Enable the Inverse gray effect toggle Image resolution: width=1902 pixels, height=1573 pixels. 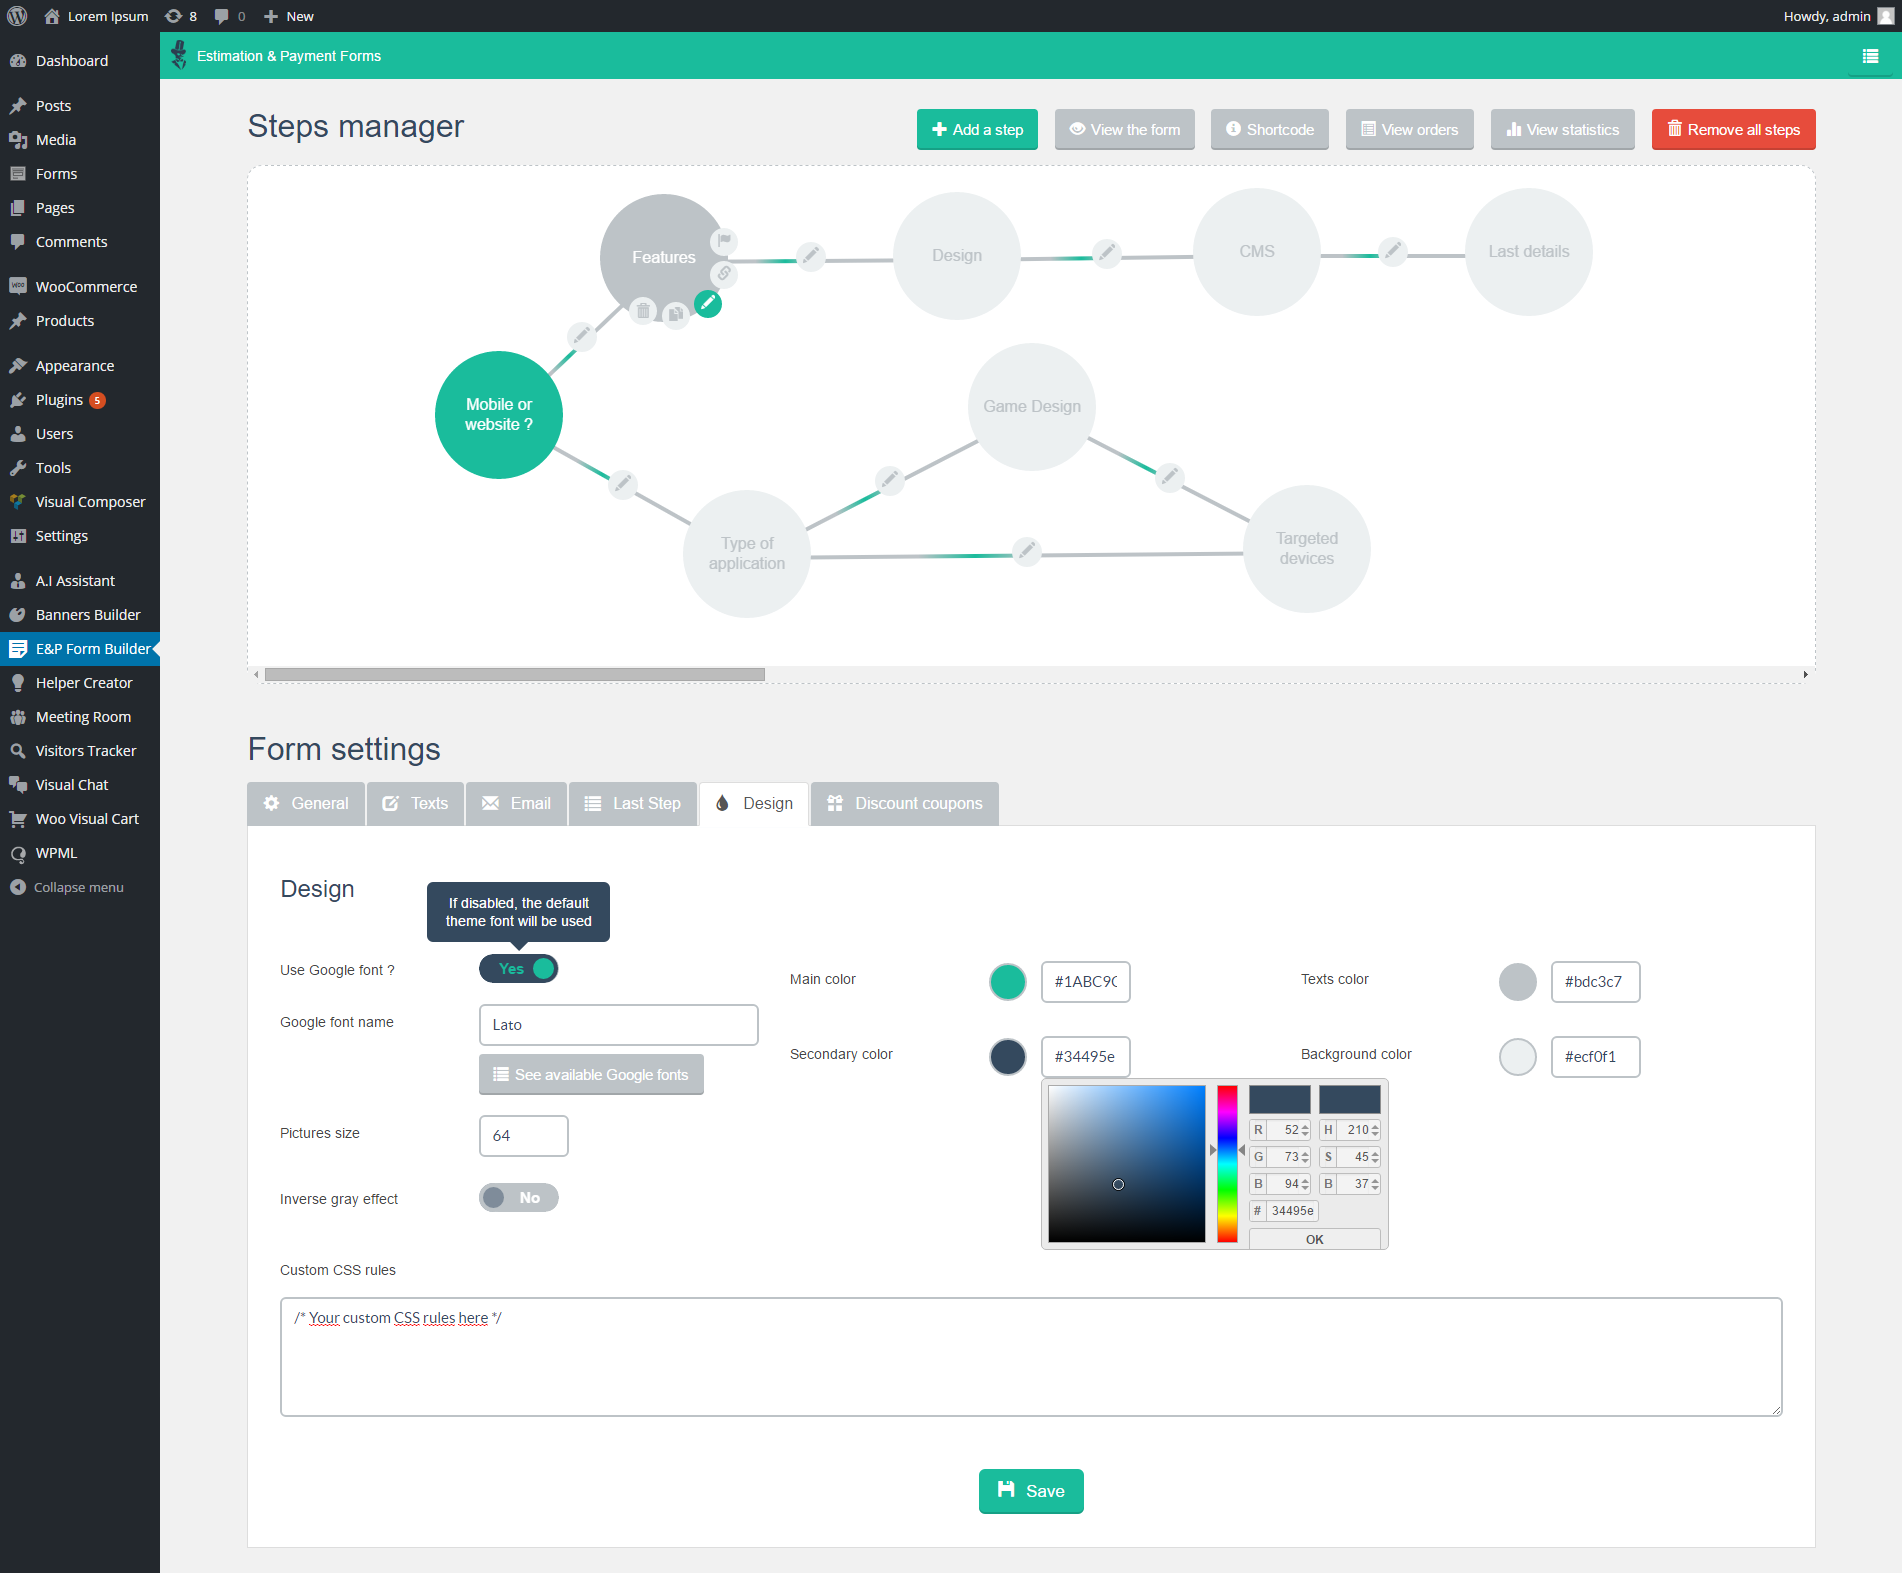click(x=518, y=1197)
